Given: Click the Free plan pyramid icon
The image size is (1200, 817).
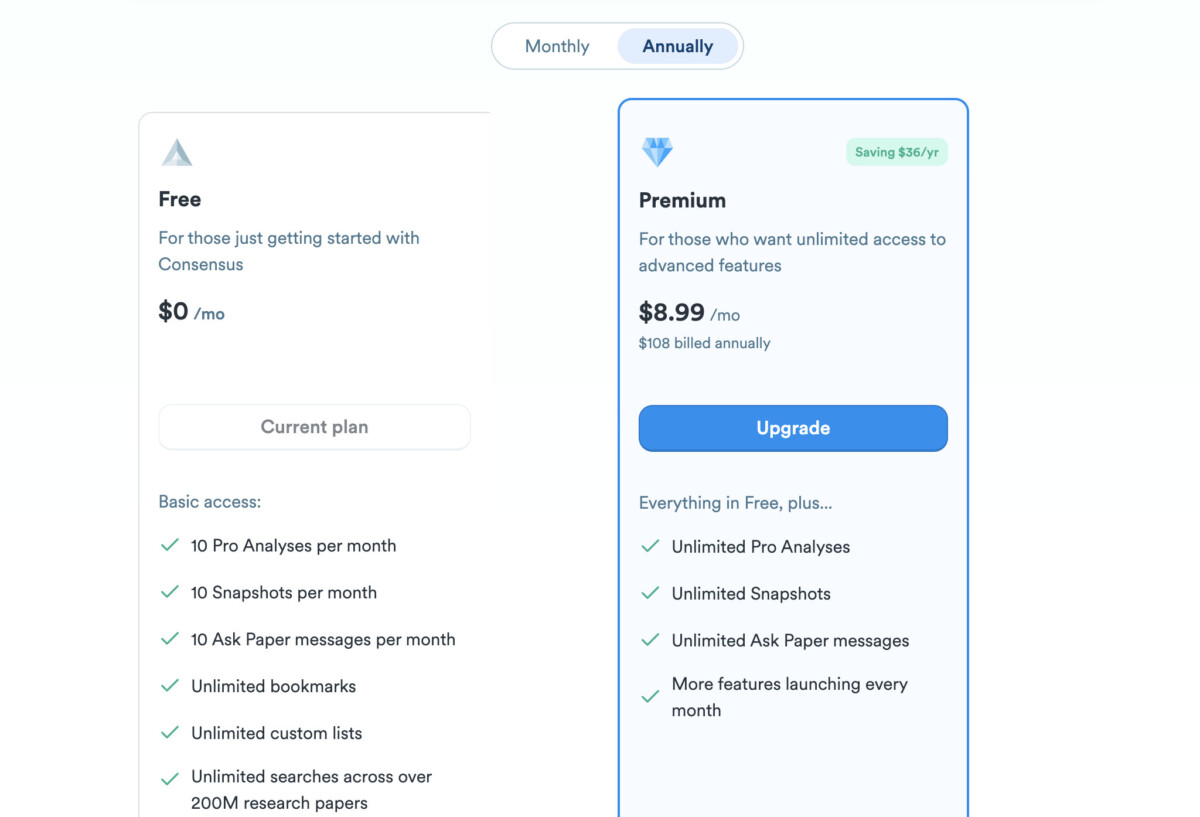Looking at the screenshot, I should pos(177,152).
